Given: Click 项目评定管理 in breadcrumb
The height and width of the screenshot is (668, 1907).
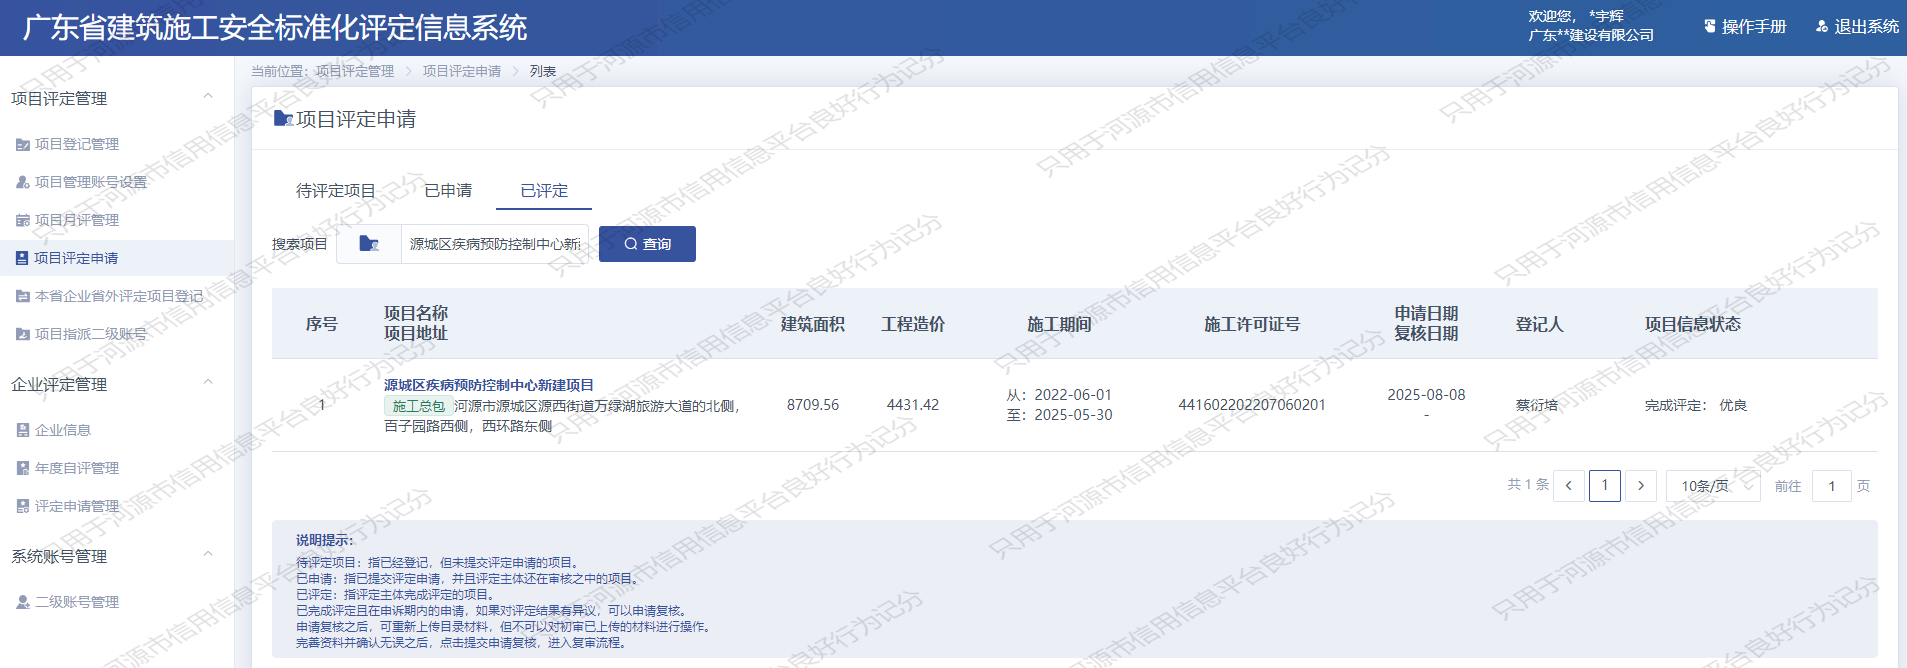Looking at the screenshot, I should [354, 71].
